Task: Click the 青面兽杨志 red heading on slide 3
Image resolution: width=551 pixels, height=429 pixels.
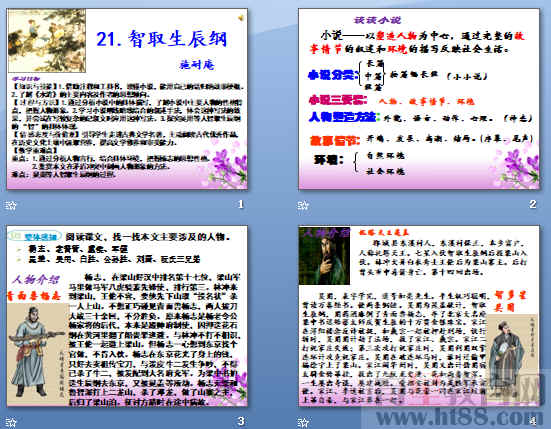Action: click(x=34, y=296)
